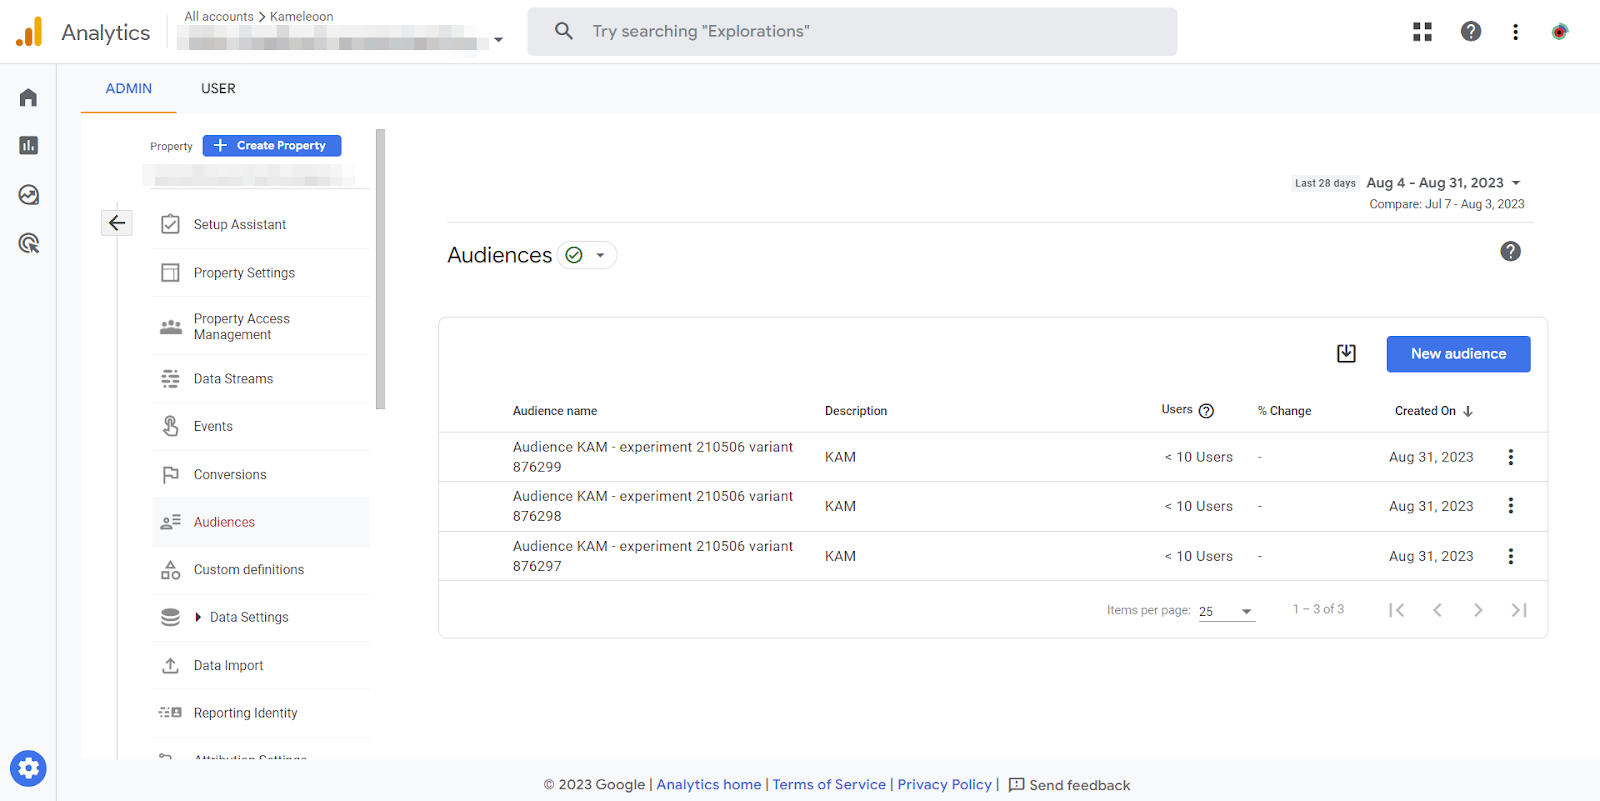Click the New audience button
This screenshot has height=801, width=1600.
pos(1457,354)
